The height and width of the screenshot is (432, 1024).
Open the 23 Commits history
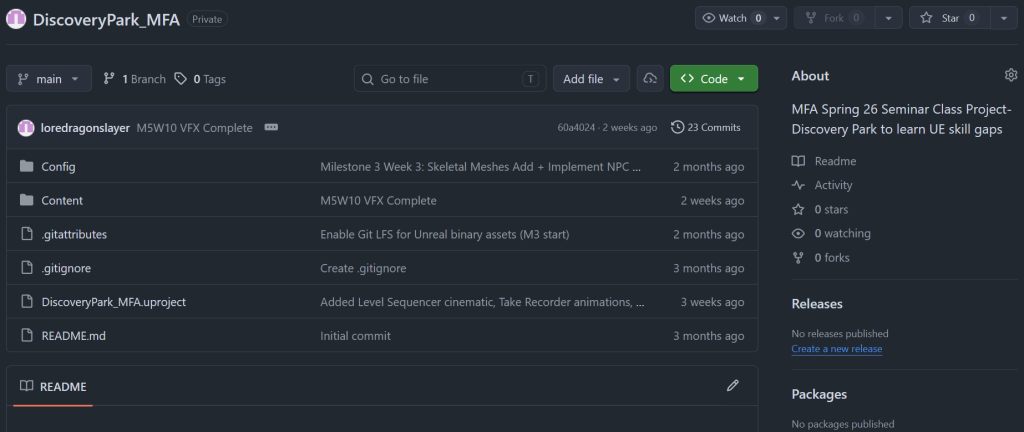coord(706,128)
